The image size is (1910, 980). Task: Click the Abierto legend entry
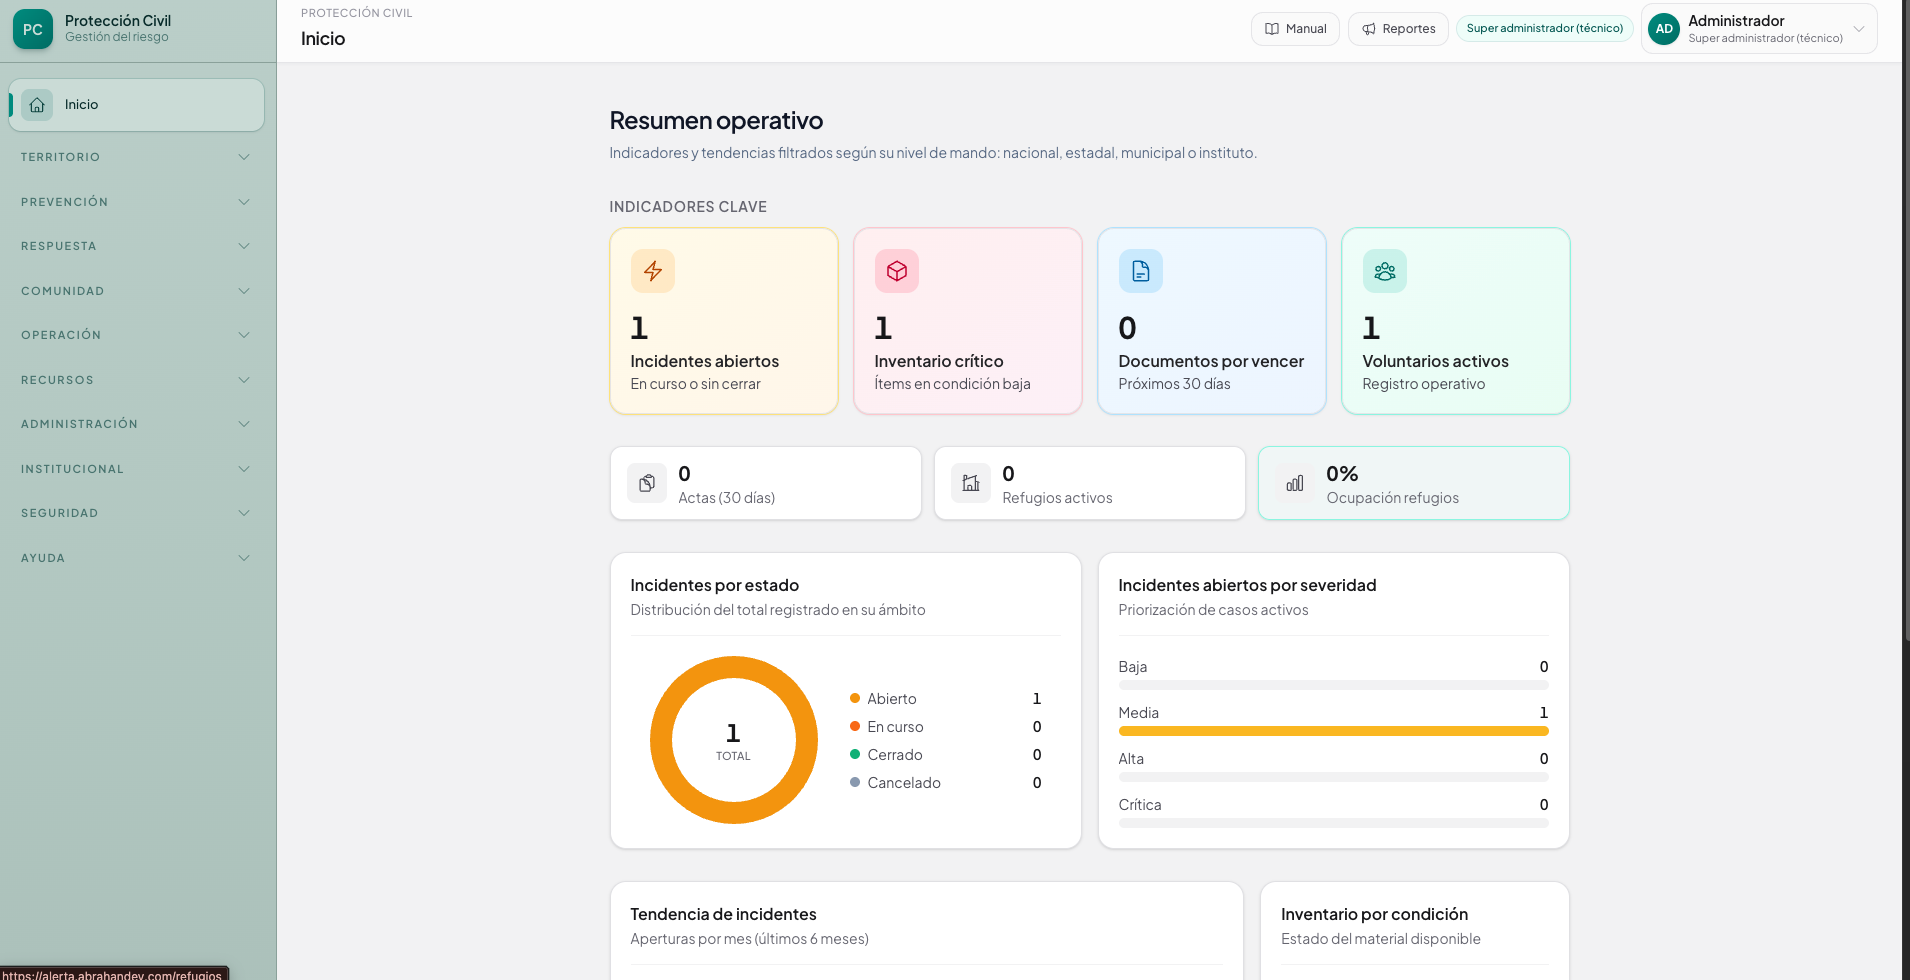(945, 699)
